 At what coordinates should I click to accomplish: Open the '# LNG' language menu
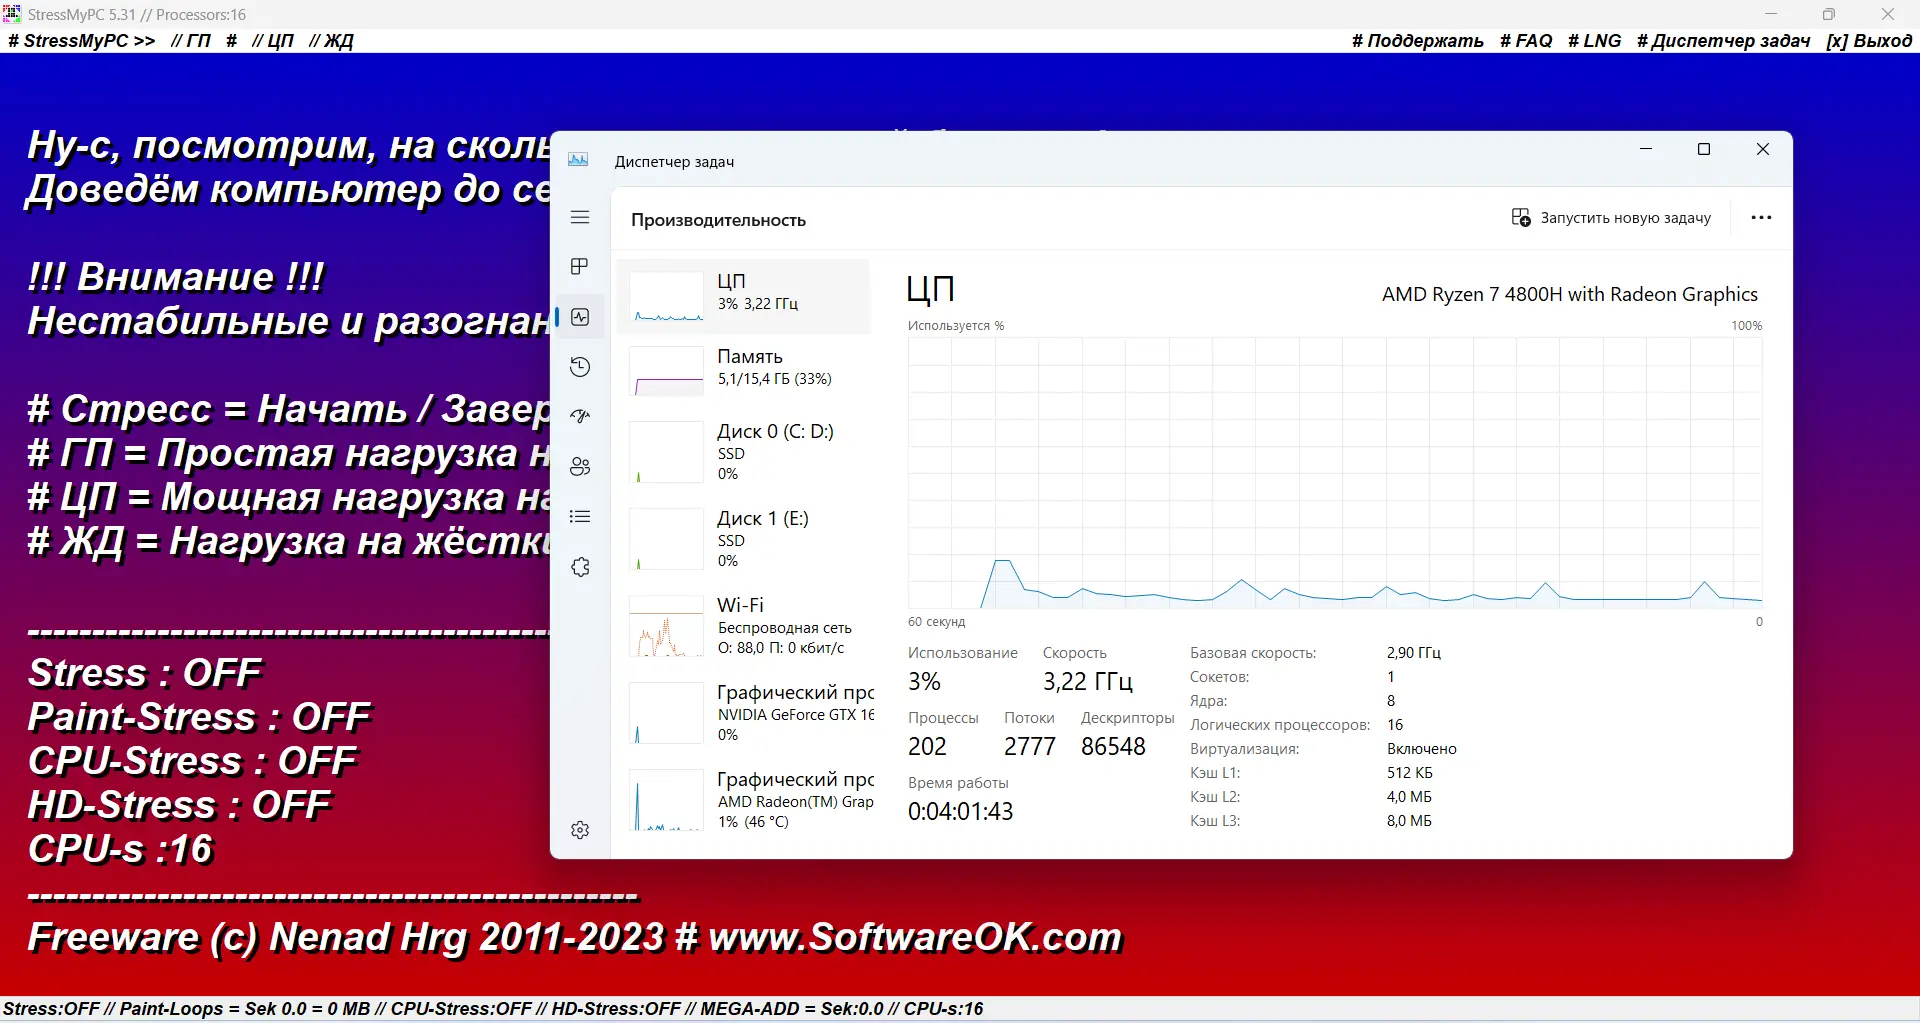pyautogui.click(x=1595, y=41)
